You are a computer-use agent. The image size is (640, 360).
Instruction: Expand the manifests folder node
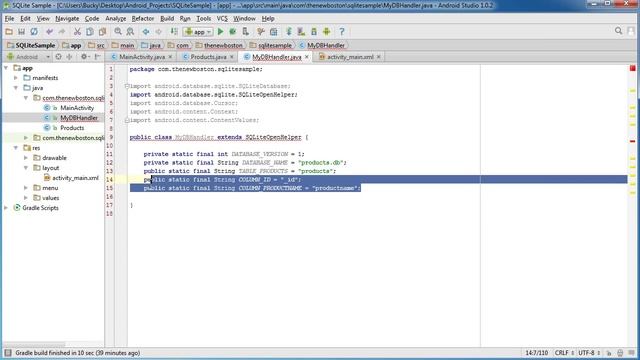click(16, 78)
